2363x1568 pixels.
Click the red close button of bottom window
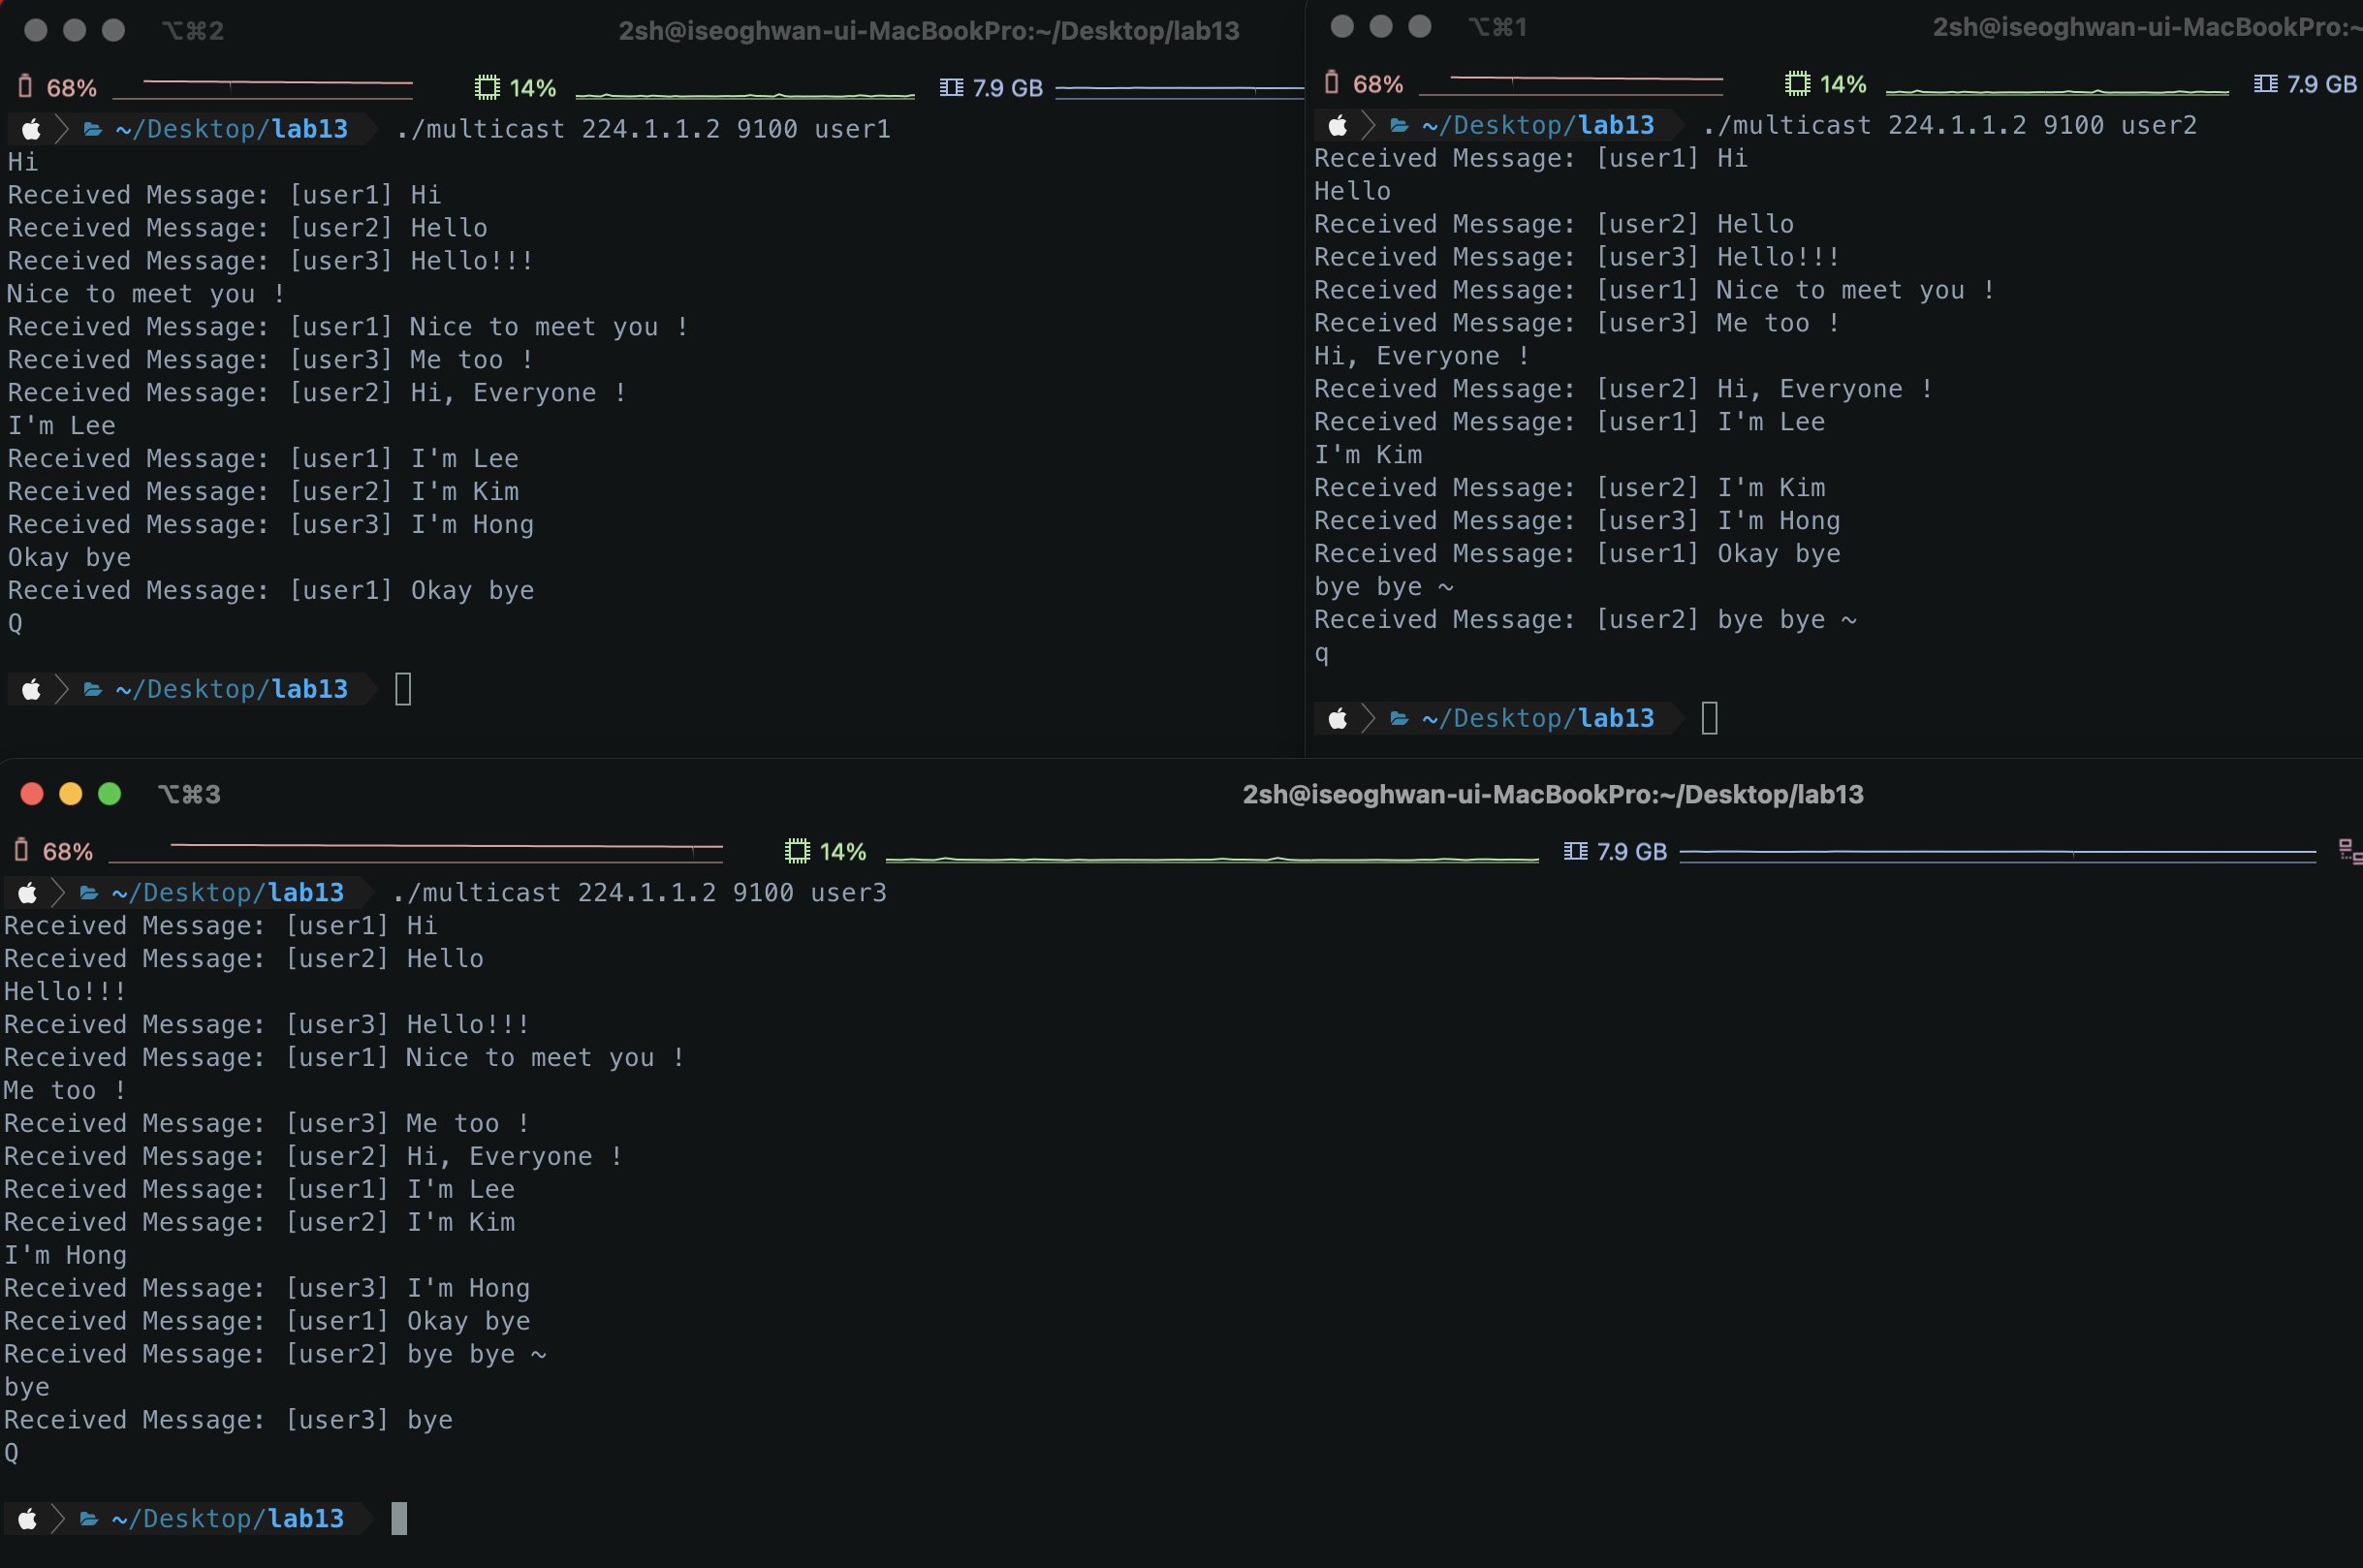pyautogui.click(x=32, y=794)
